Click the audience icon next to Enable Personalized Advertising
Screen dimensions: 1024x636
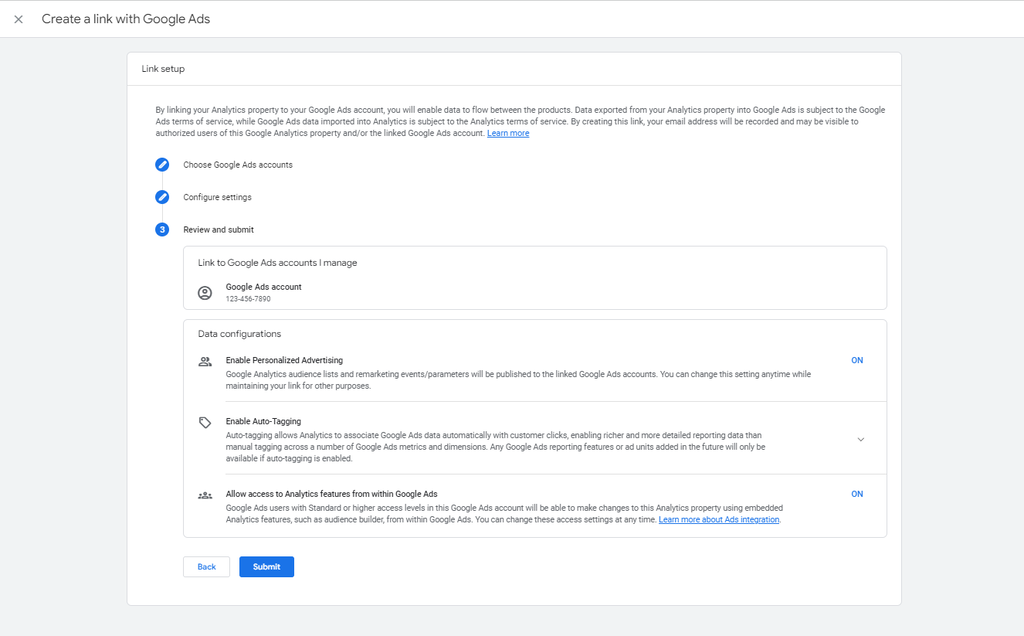(x=205, y=360)
